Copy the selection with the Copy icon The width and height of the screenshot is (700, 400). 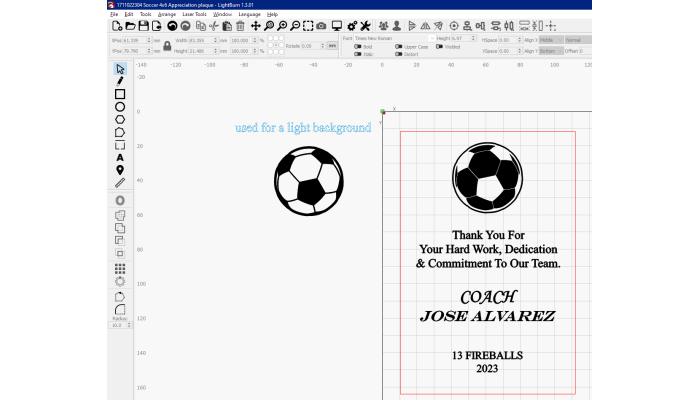[x=201, y=26]
